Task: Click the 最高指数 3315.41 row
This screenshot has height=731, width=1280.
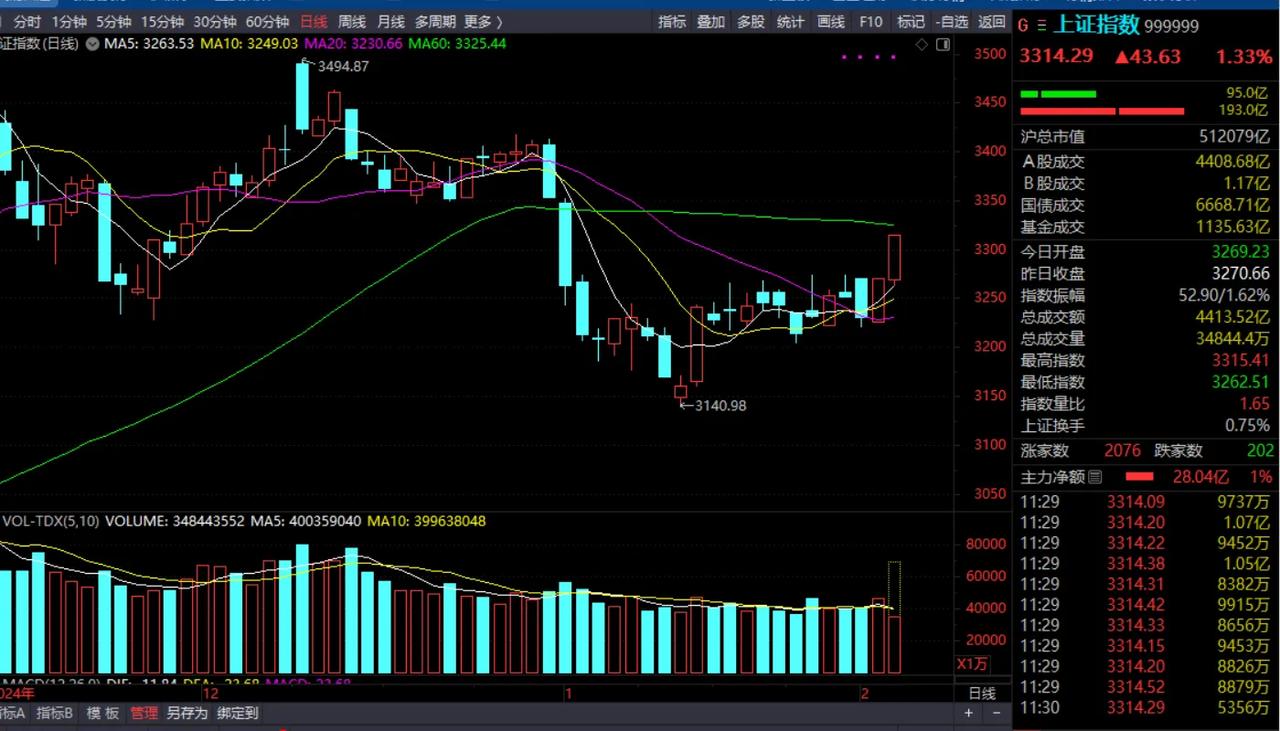Action: click(1145, 360)
